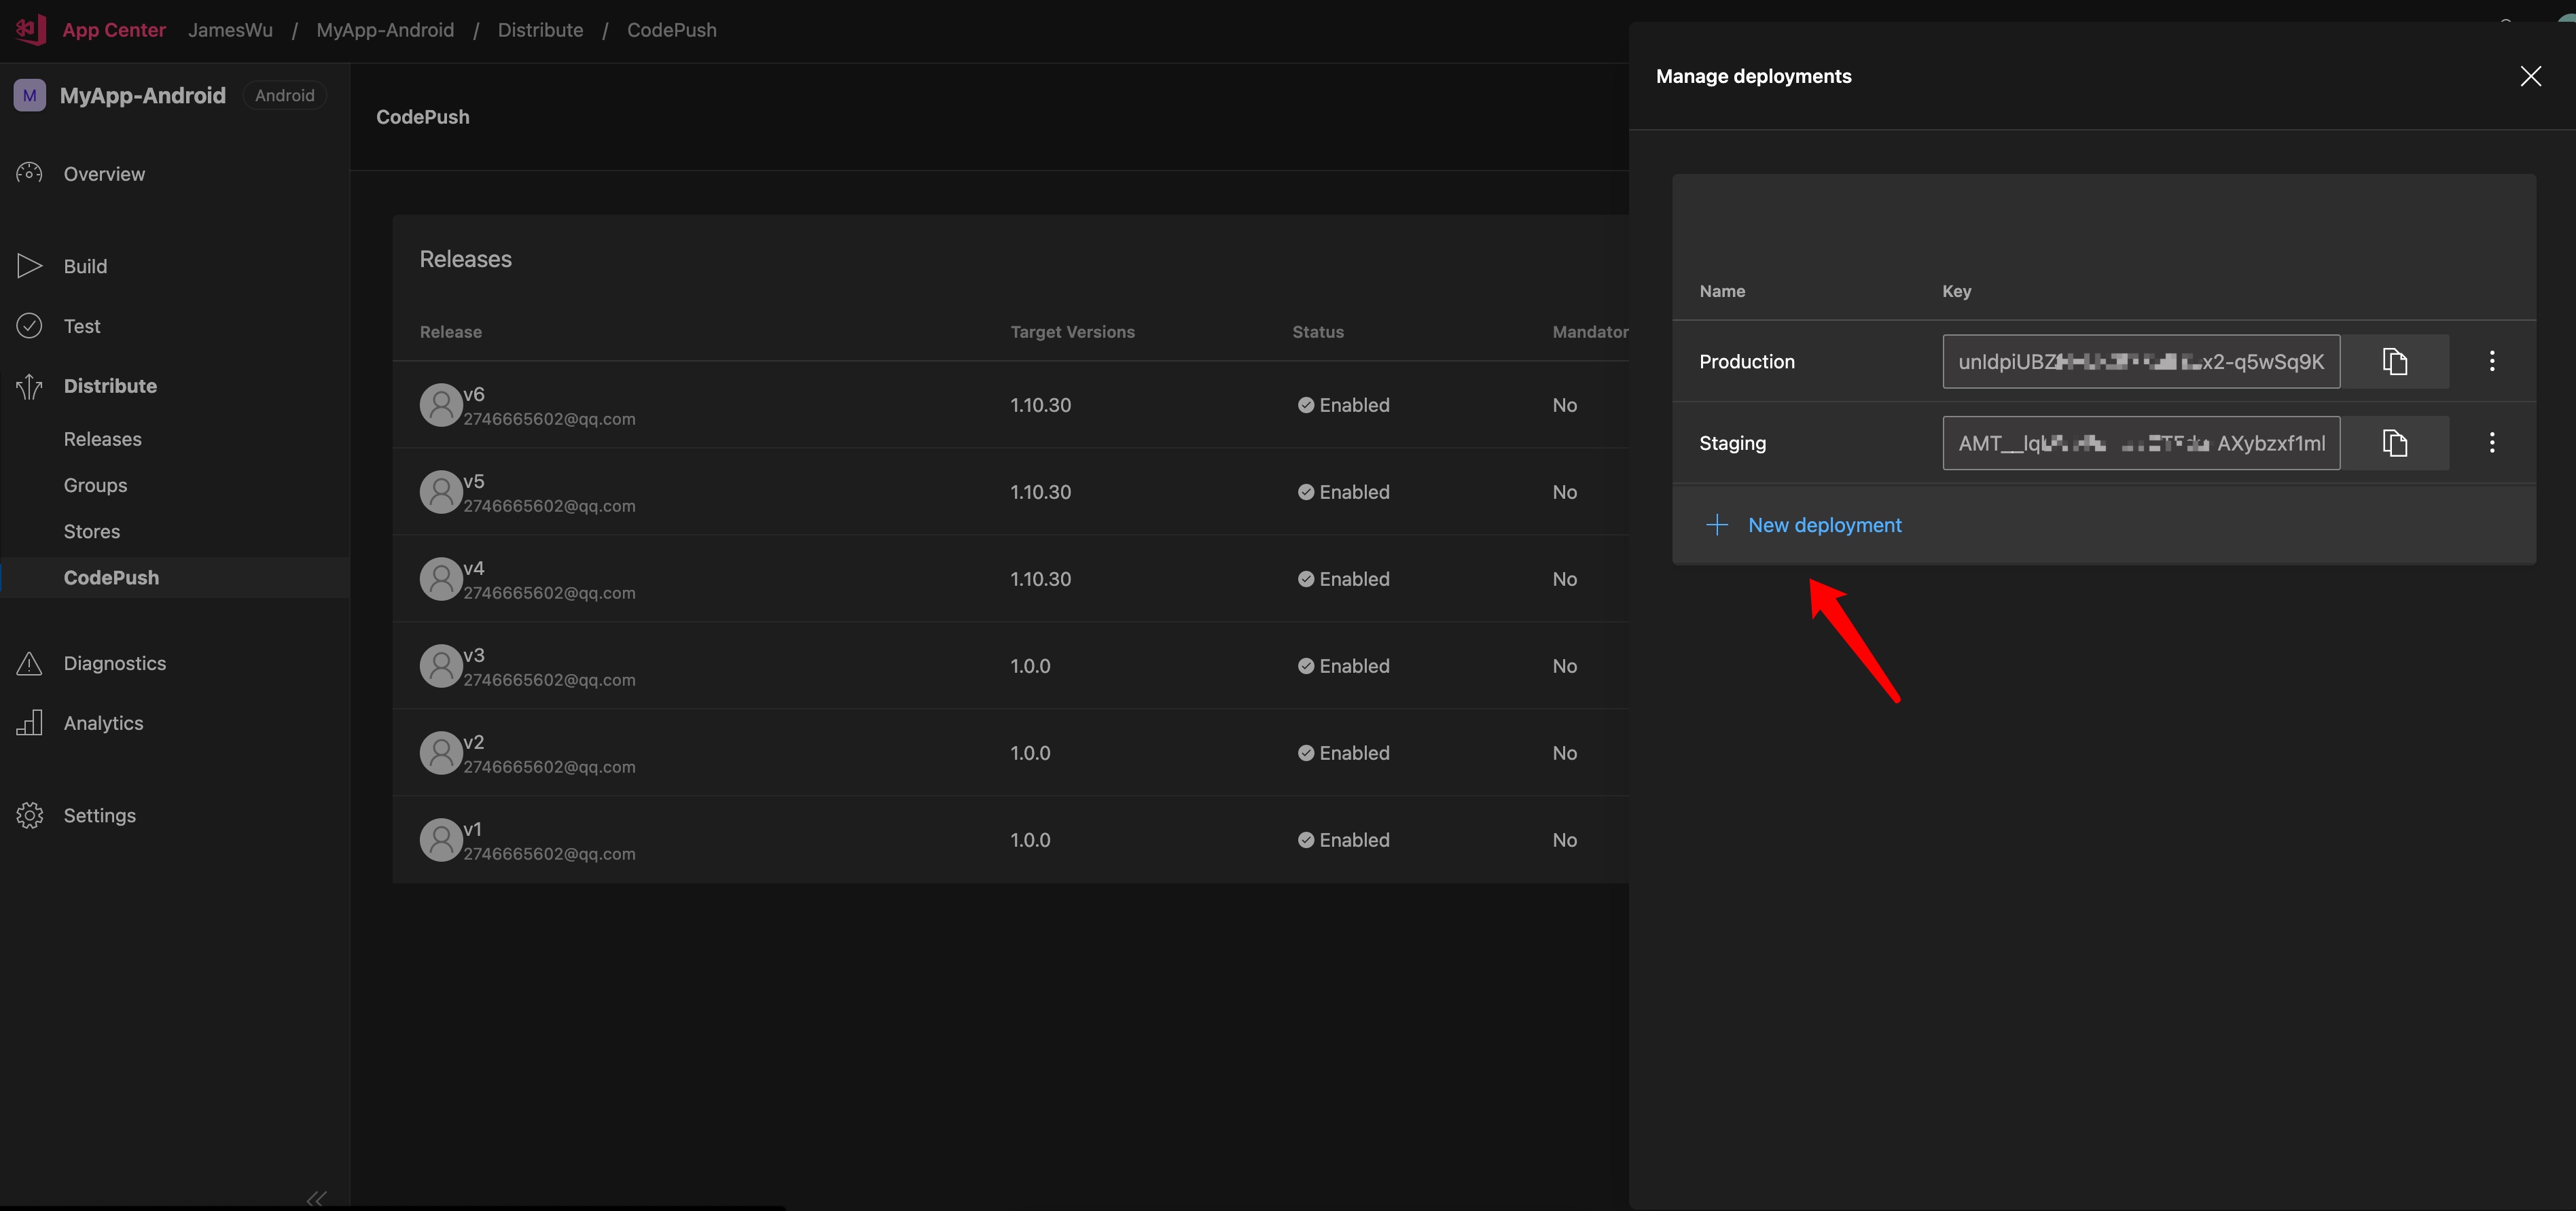The width and height of the screenshot is (2576, 1211).
Task: Focus the Staging key input field
Action: click(x=2141, y=443)
